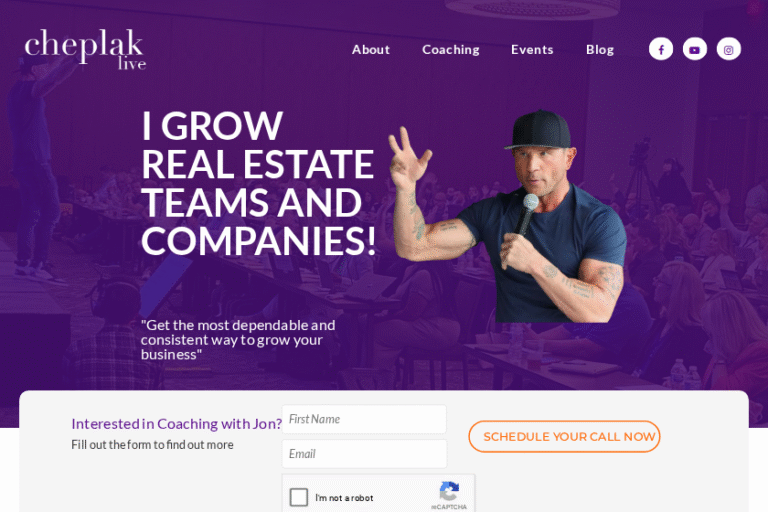This screenshot has width=768, height=512.
Task: Click the I Grow Real Estate headline
Action: 259,183
